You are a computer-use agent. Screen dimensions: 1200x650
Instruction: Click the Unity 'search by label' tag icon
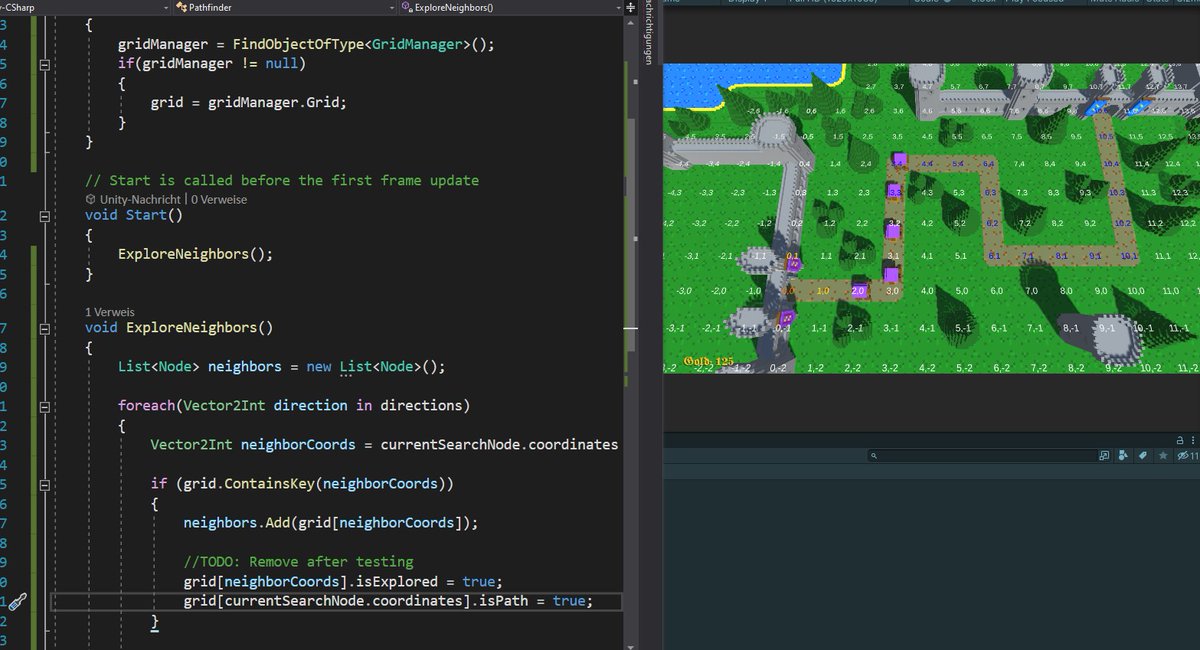pyautogui.click(x=1142, y=456)
